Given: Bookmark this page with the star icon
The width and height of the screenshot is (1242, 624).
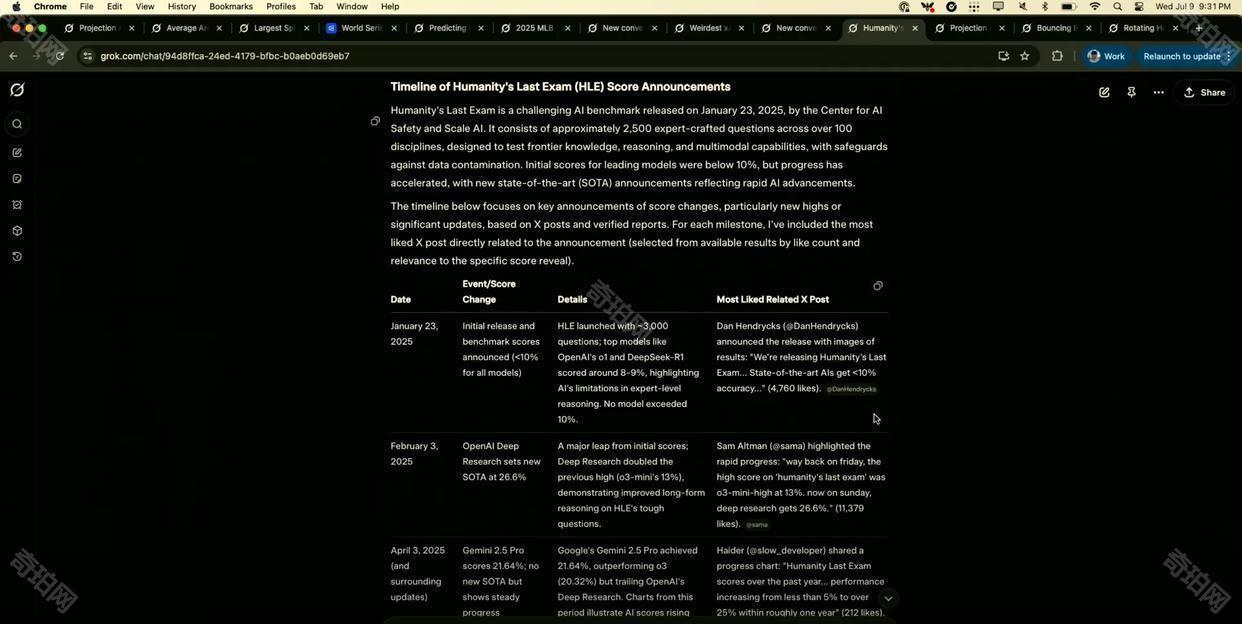Looking at the screenshot, I should click(x=1025, y=56).
